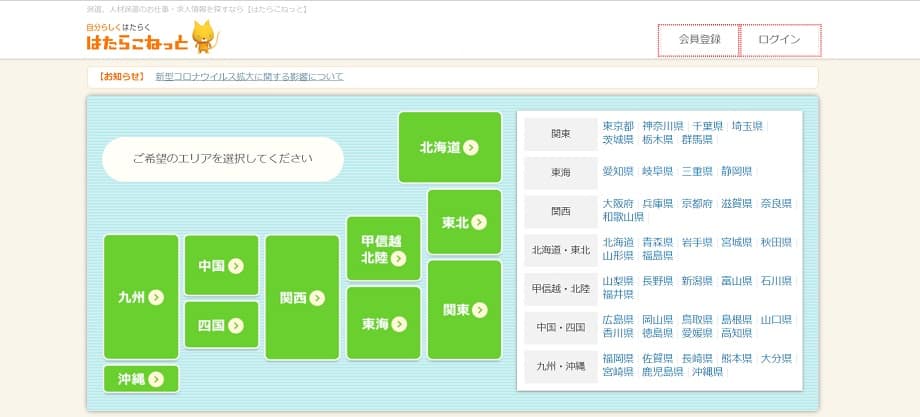The width and height of the screenshot is (920, 417).
Task: Open the 熊本県 link
Action: (x=737, y=358)
